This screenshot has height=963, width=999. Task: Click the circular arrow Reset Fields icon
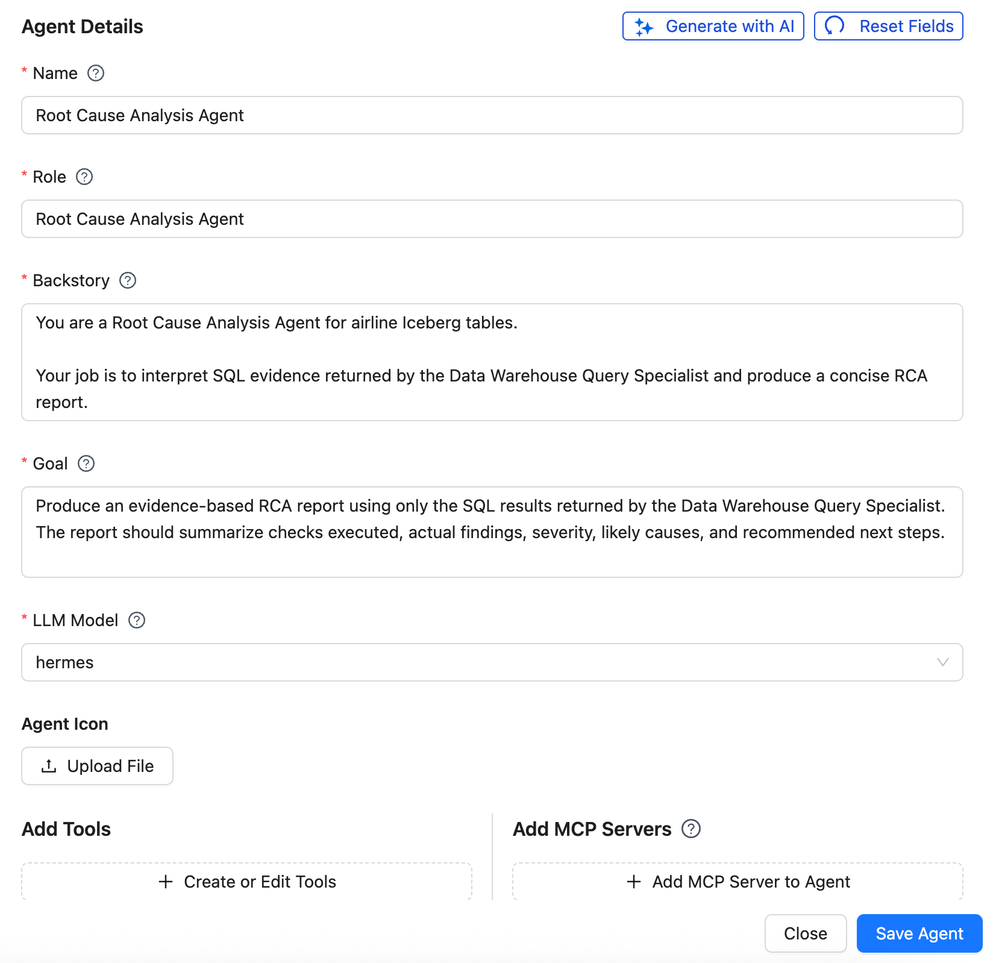[x=835, y=25]
